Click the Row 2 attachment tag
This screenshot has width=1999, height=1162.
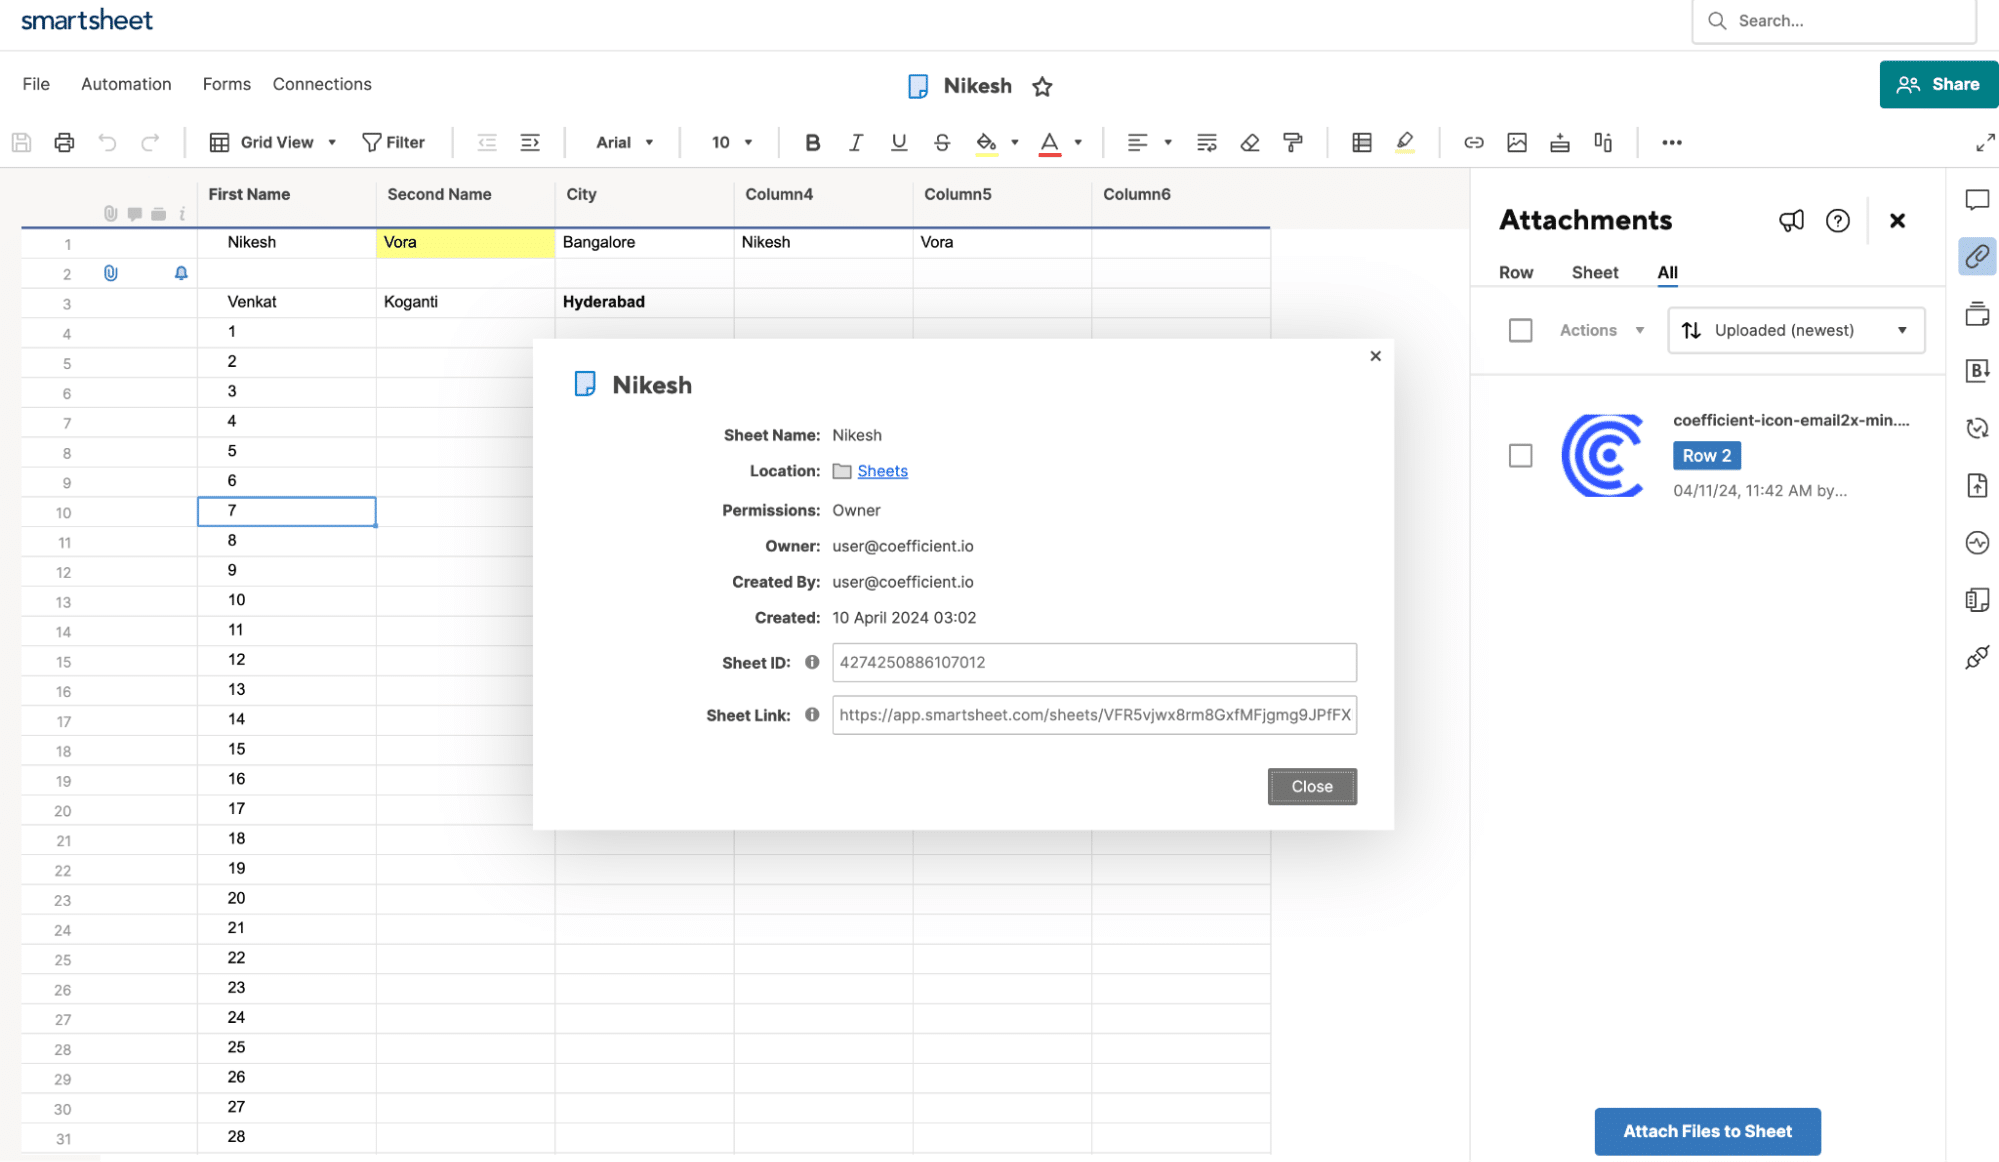click(1706, 455)
